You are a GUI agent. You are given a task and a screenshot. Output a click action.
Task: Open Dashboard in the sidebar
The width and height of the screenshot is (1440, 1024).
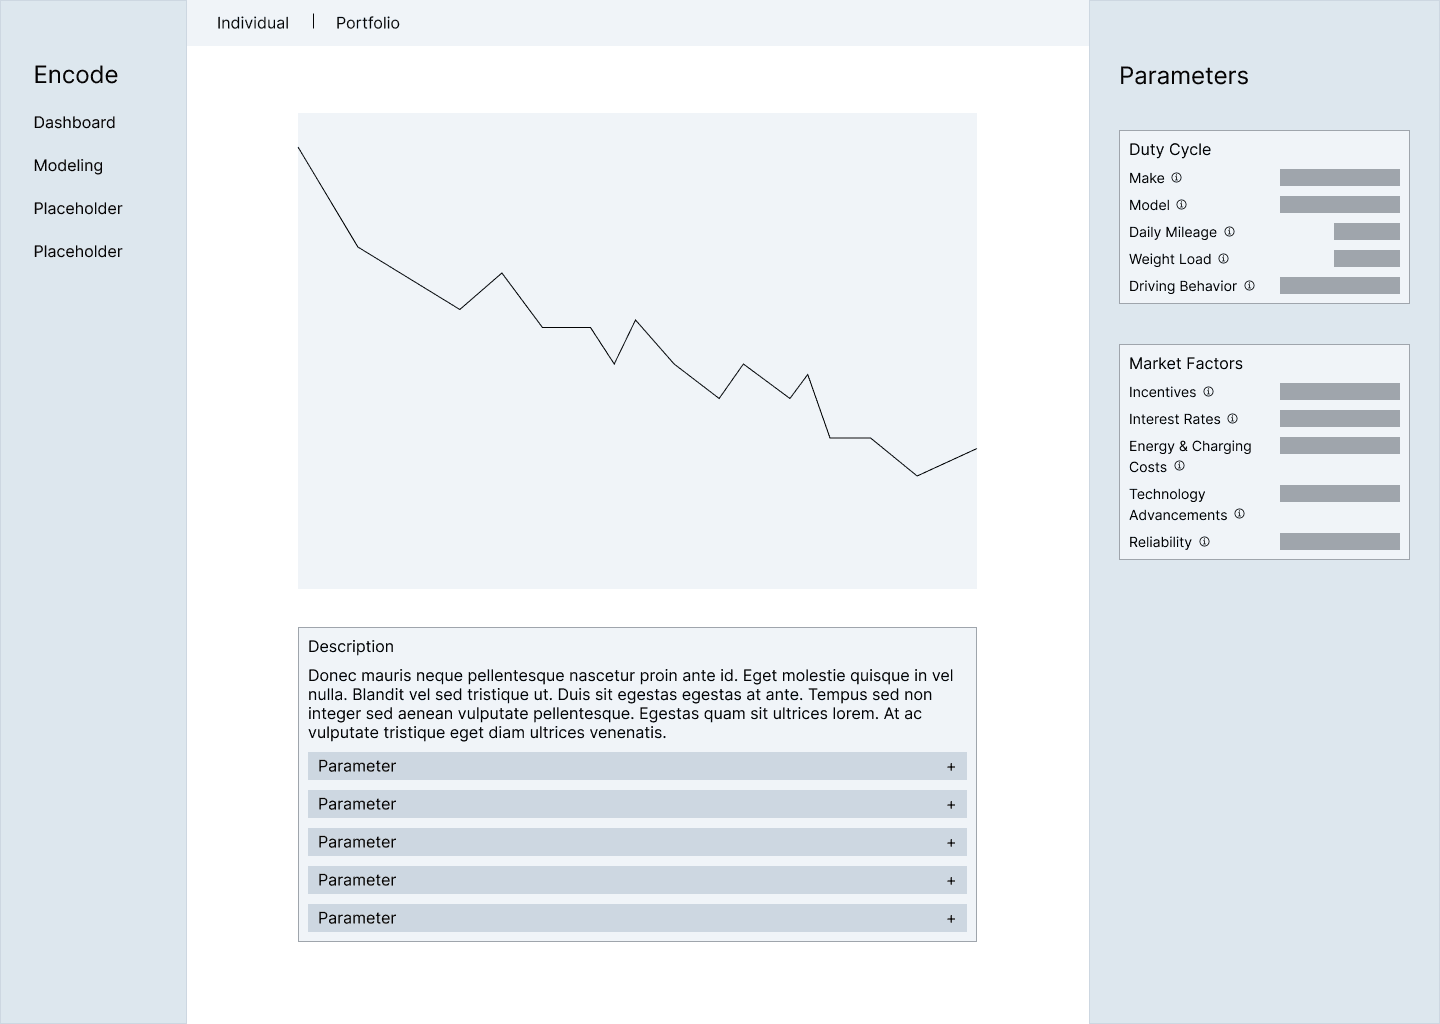point(74,123)
